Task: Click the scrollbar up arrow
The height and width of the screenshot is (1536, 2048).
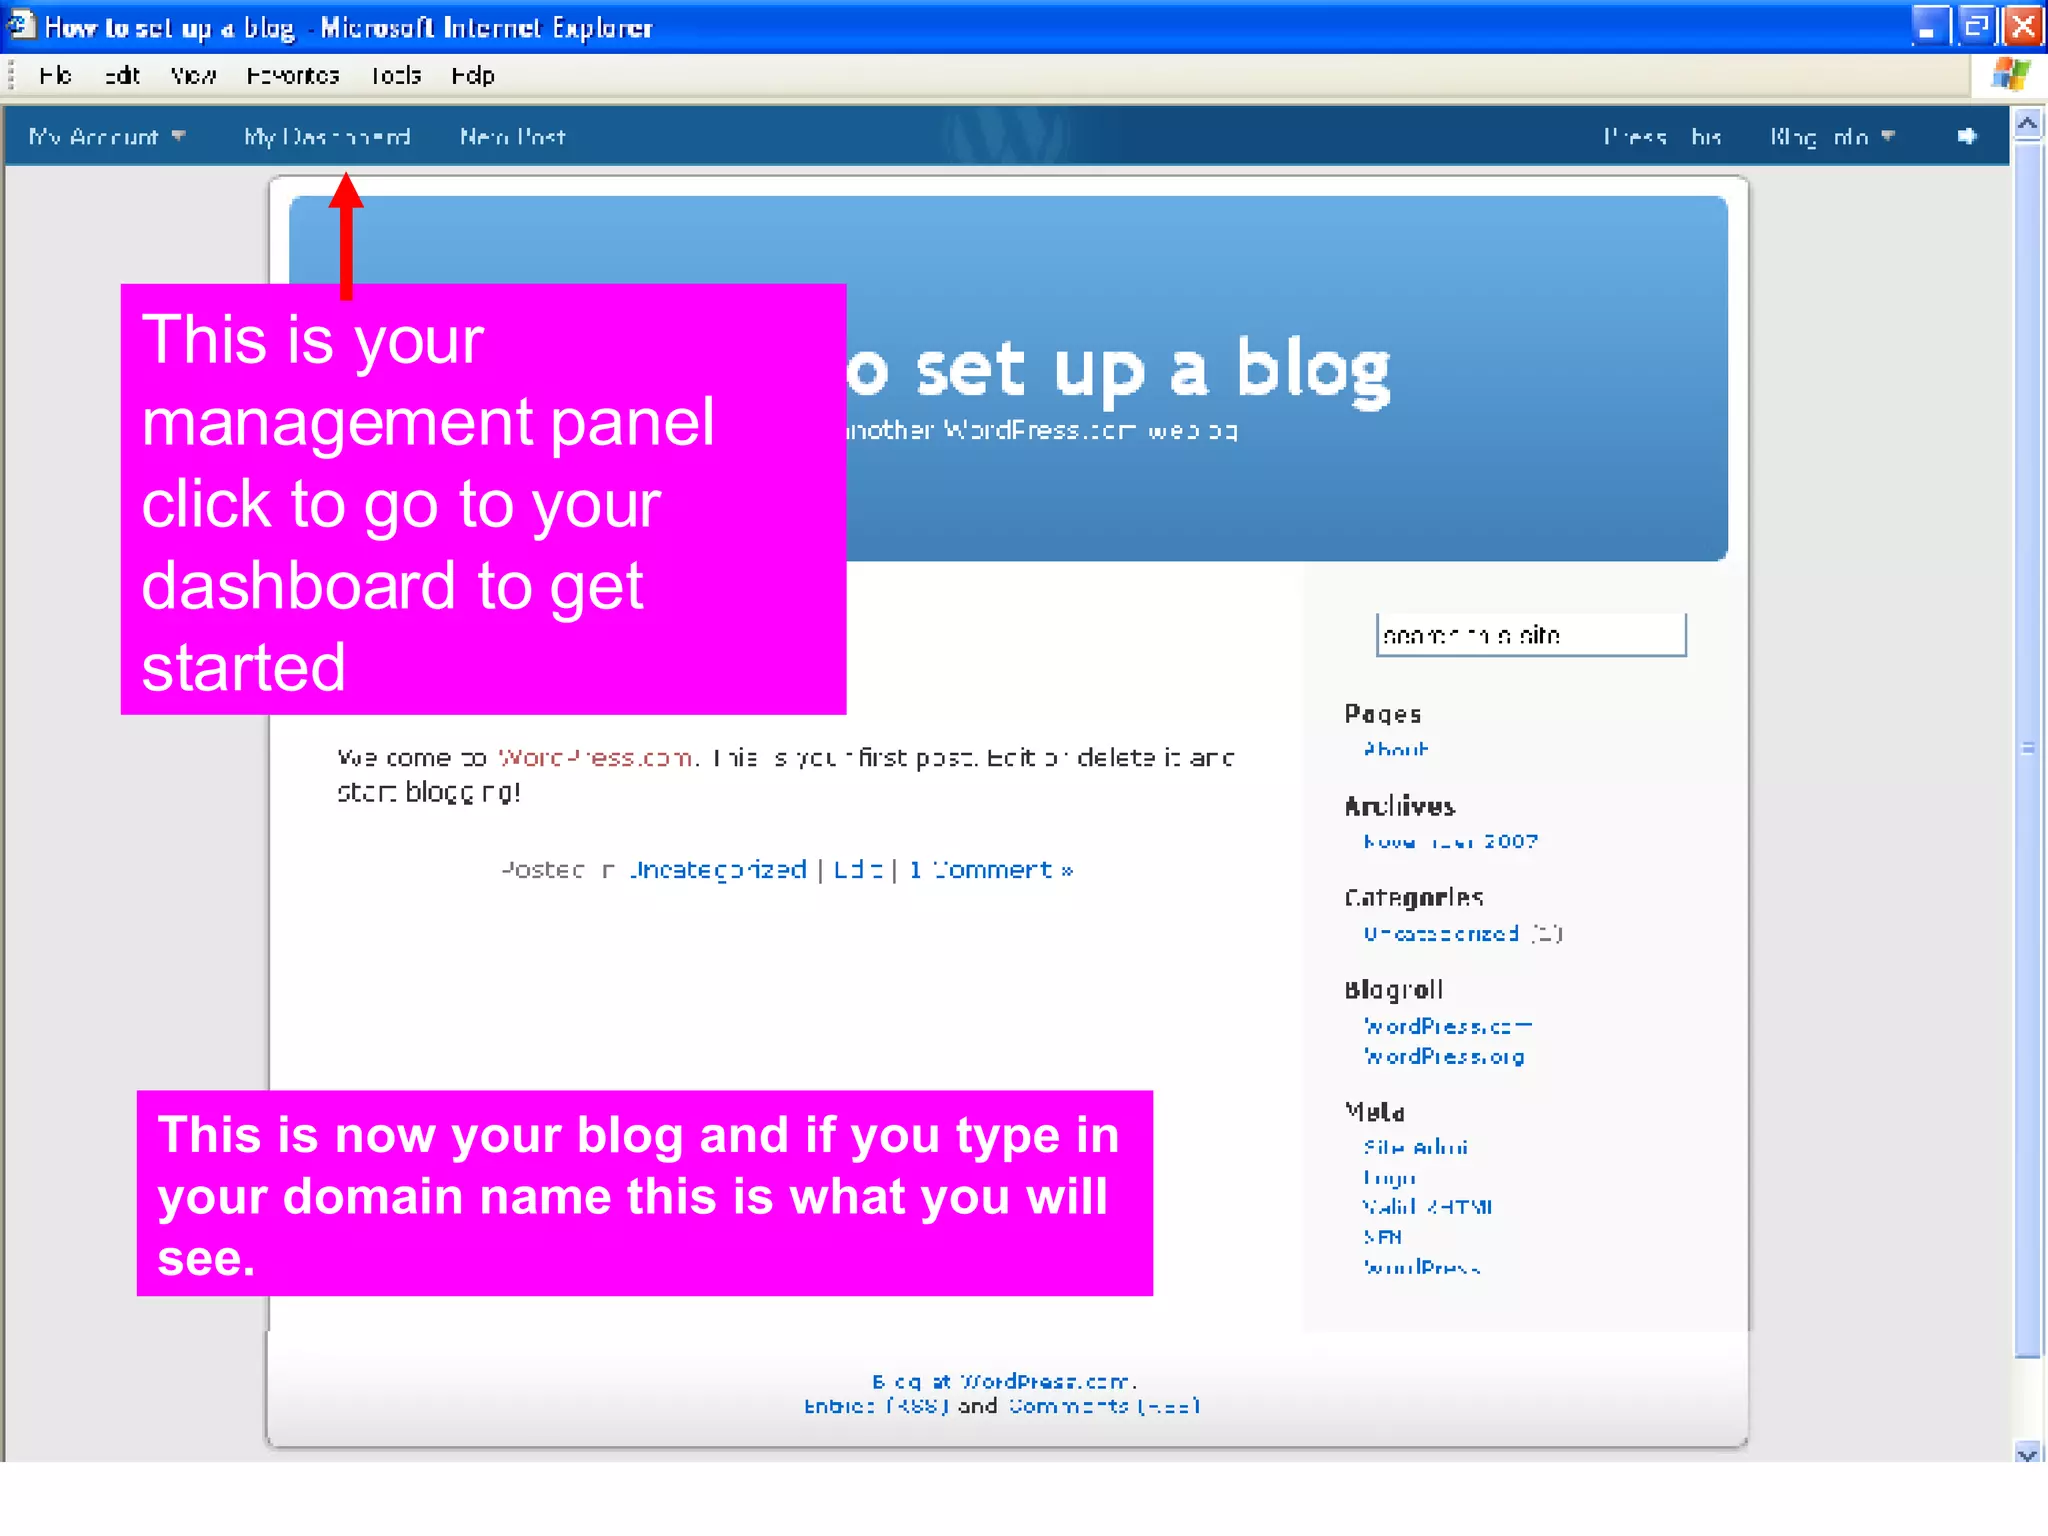Action: tap(2027, 124)
